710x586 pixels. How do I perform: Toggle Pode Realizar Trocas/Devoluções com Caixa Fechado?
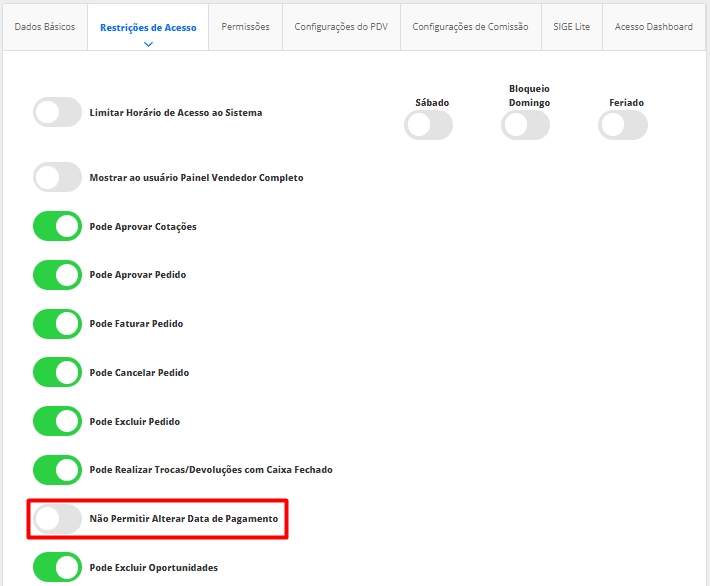coord(57,470)
